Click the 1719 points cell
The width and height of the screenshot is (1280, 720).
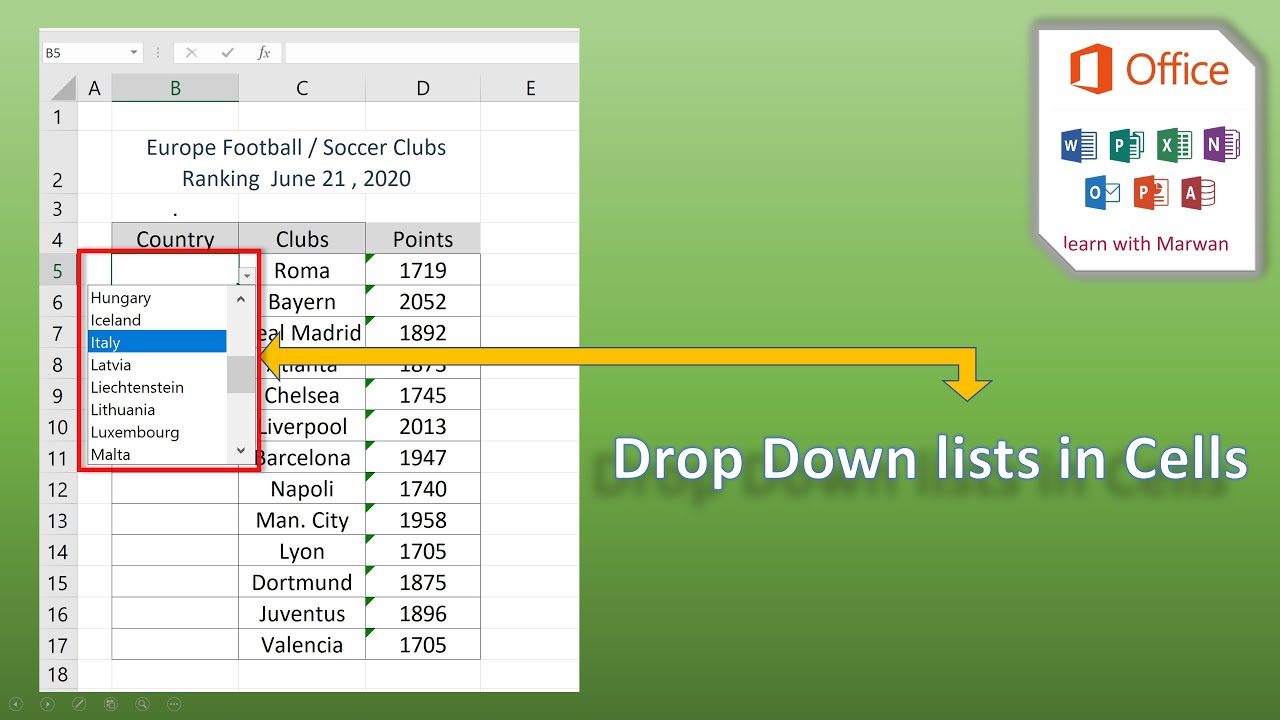pos(423,270)
